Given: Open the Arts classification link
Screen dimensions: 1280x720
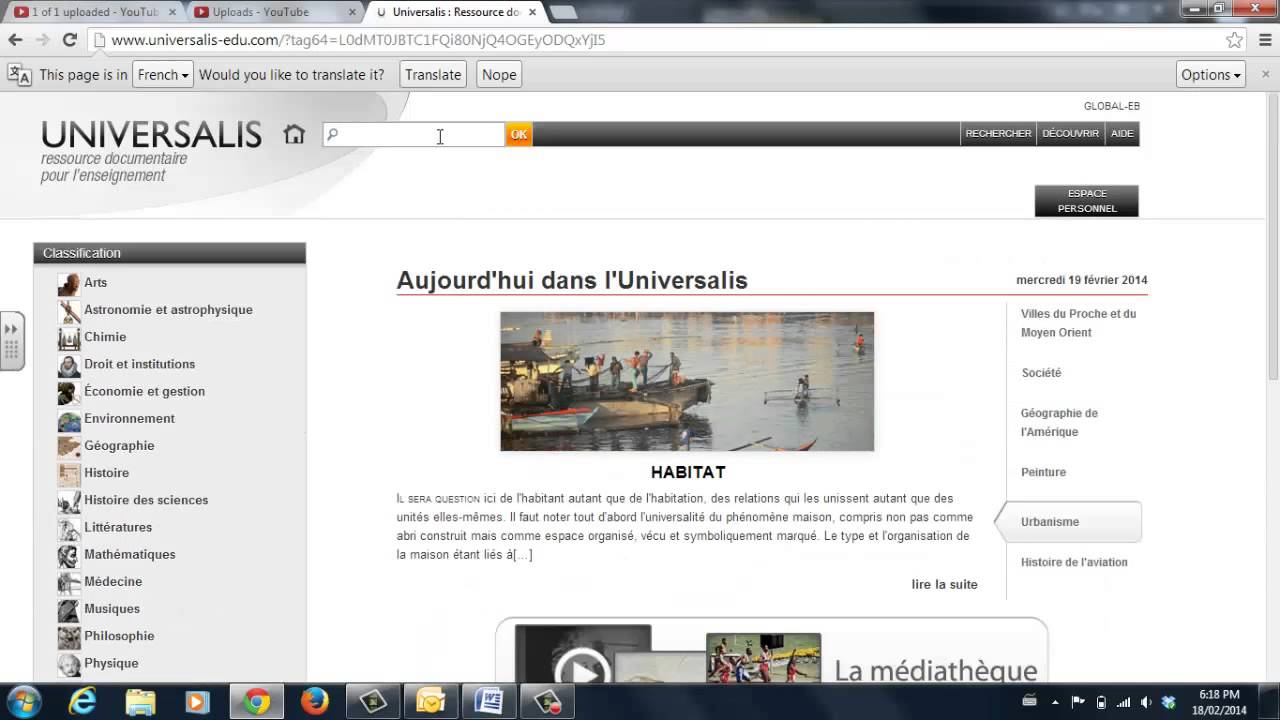Looking at the screenshot, I should point(95,283).
